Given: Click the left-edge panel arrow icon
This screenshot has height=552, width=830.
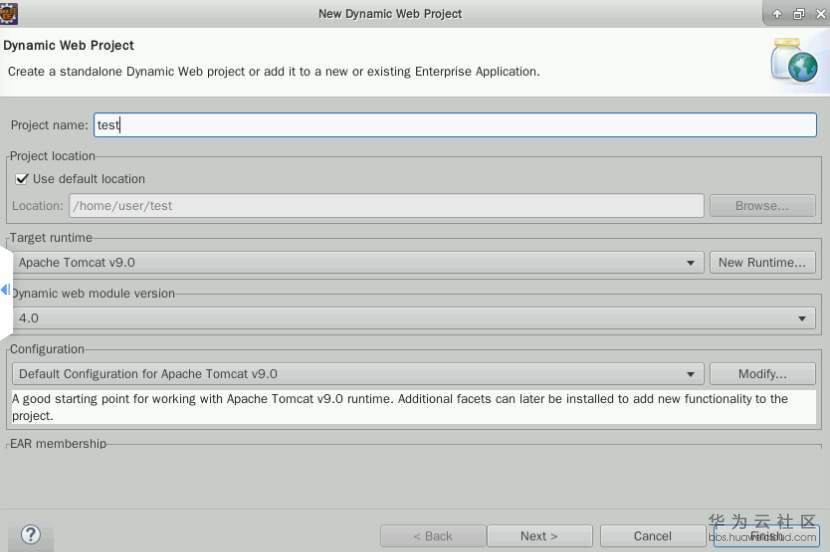Looking at the screenshot, I should click(x=5, y=289).
